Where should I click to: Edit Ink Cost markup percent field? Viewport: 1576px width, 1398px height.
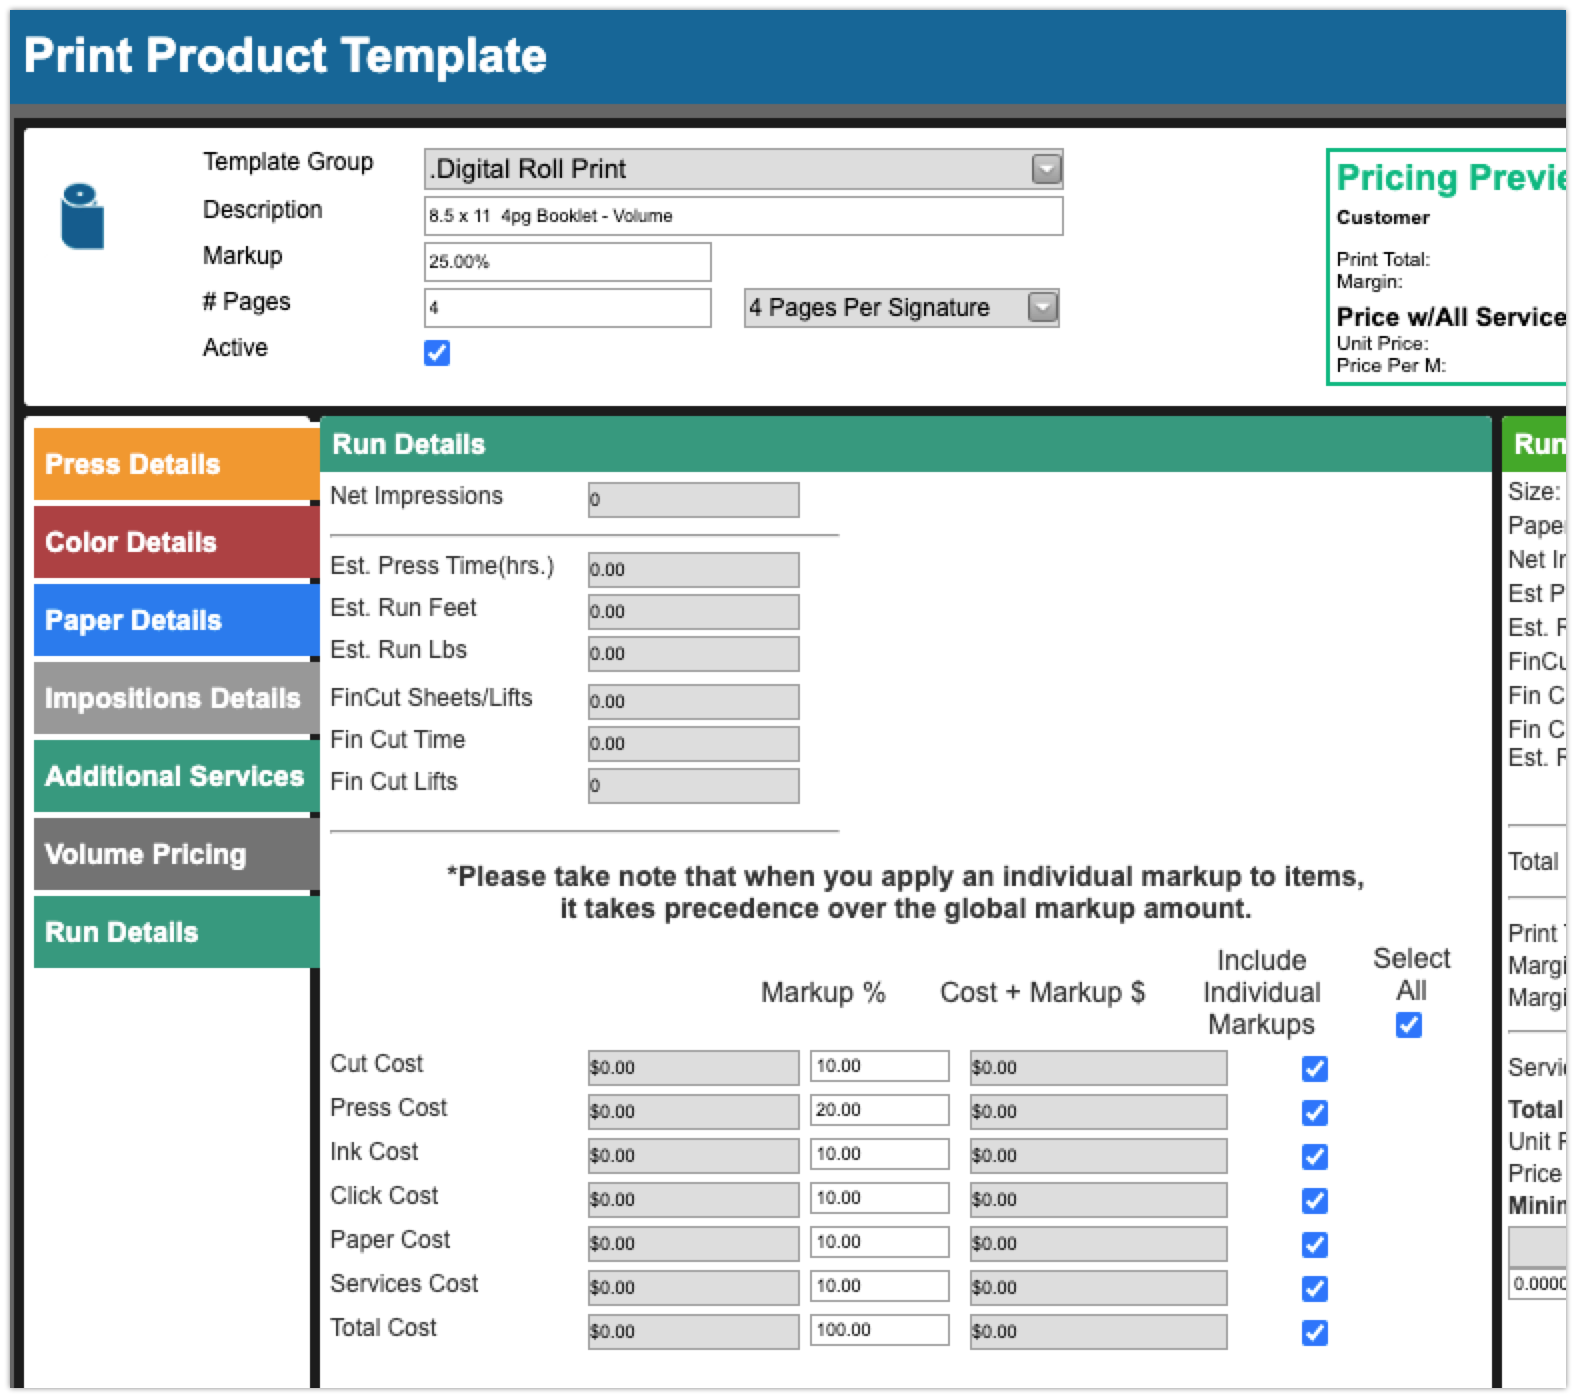point(879,1154)
